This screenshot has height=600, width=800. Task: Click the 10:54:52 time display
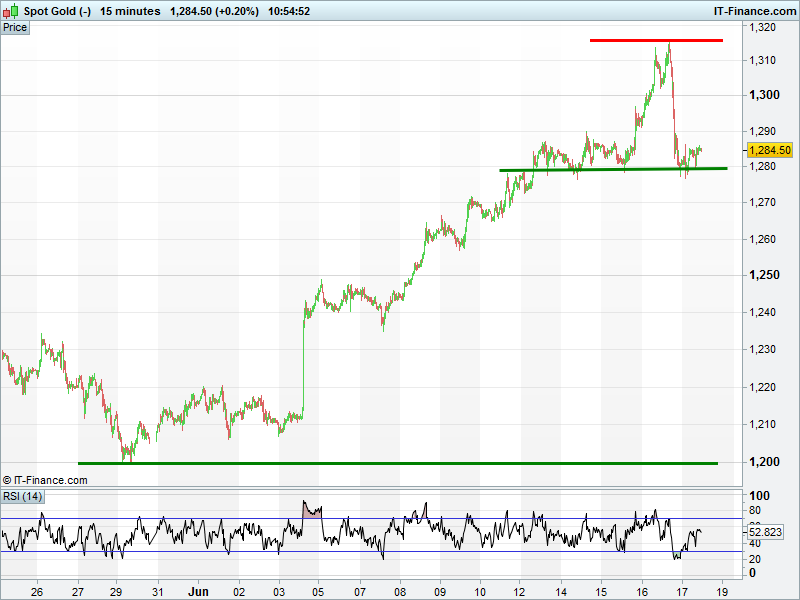pyautogui.click(x=289, y=11)
